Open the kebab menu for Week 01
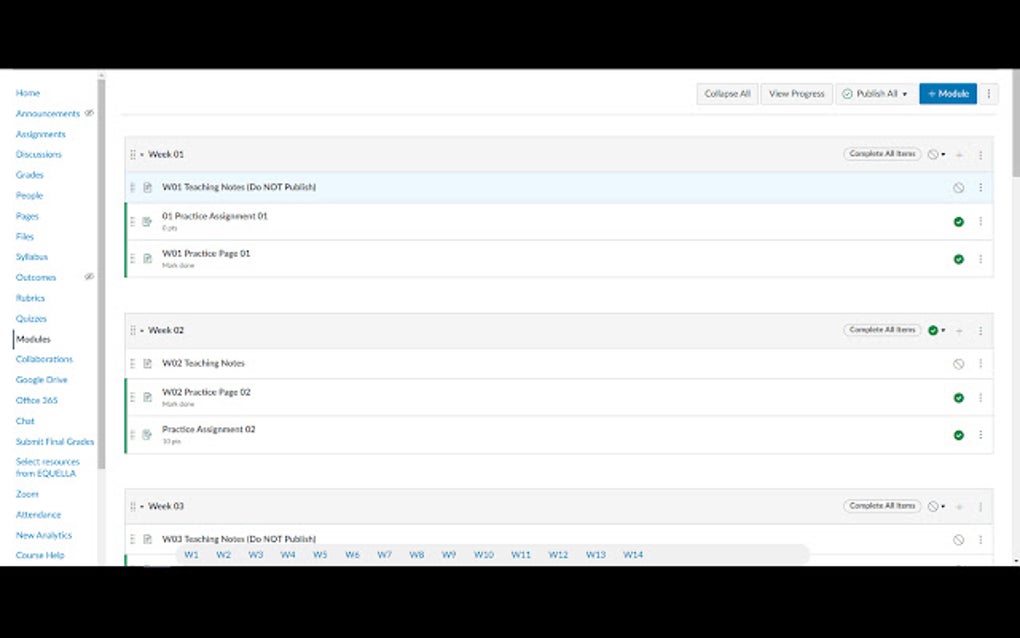The height and width of the screenshot is (638, 1020). click(981, 154)
